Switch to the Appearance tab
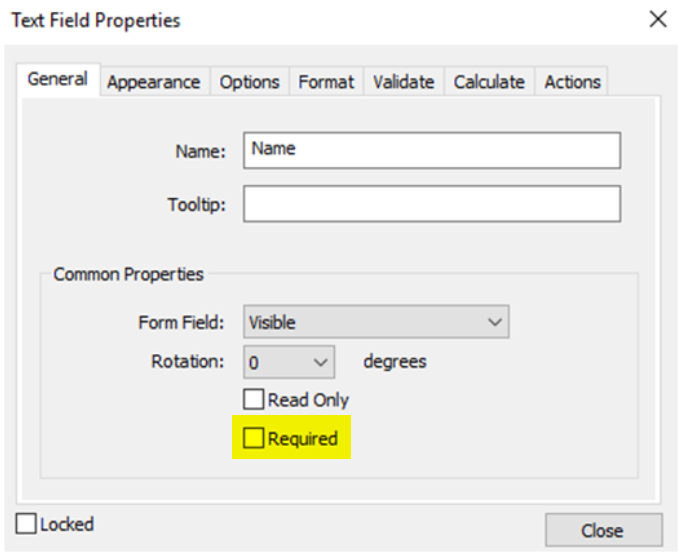Viewport: 678px width, 554px height. [153, 82]
